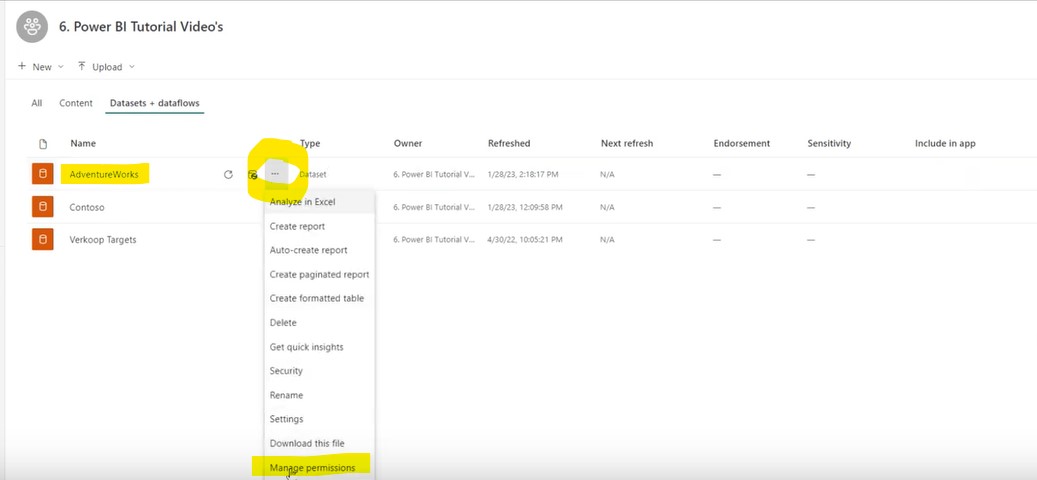Sort by the Refreshed column header
Screen dimensions: 1037x480
pos(509,144)
